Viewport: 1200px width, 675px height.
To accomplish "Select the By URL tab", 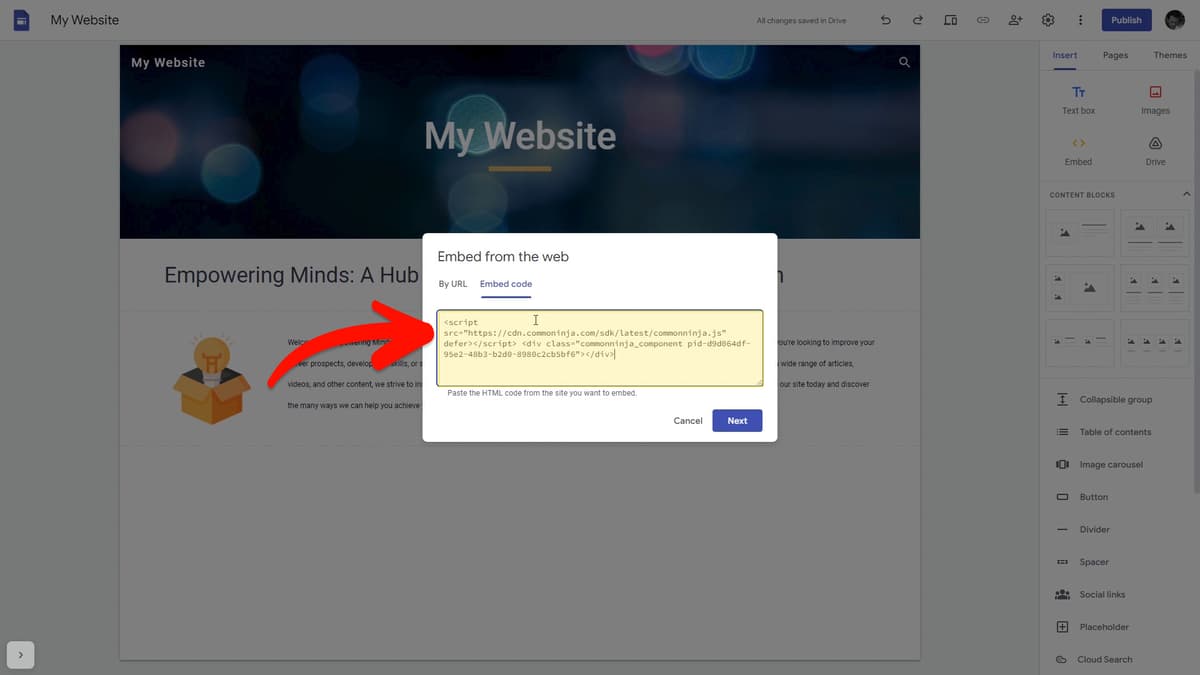I will coord(453,284).
